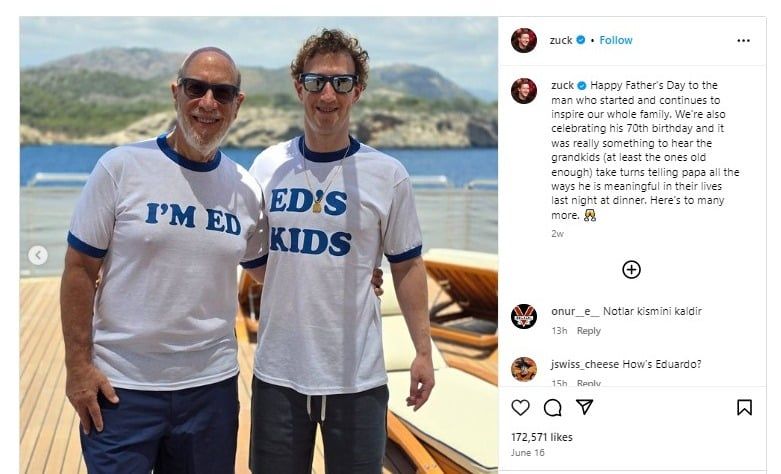The image size is (781, 474).
Task: Load more comments with plus circle
Action: tap(631, 269)
